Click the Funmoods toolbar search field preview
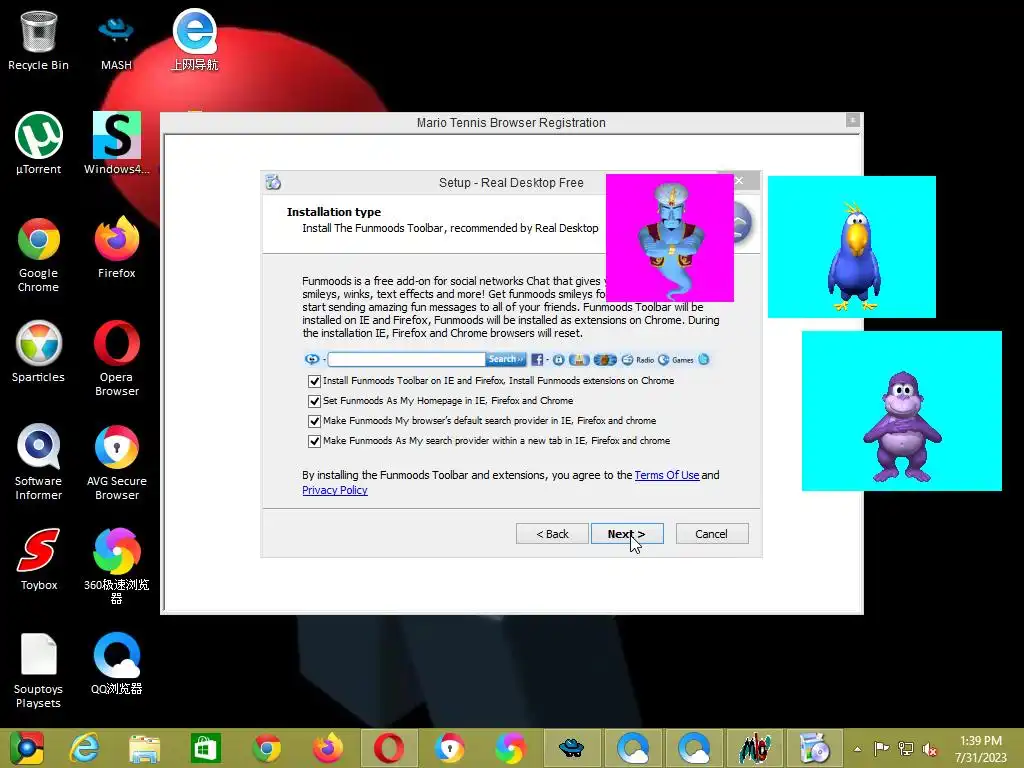The width and height of the screenshot is (1024, 768). click(406, 359)
